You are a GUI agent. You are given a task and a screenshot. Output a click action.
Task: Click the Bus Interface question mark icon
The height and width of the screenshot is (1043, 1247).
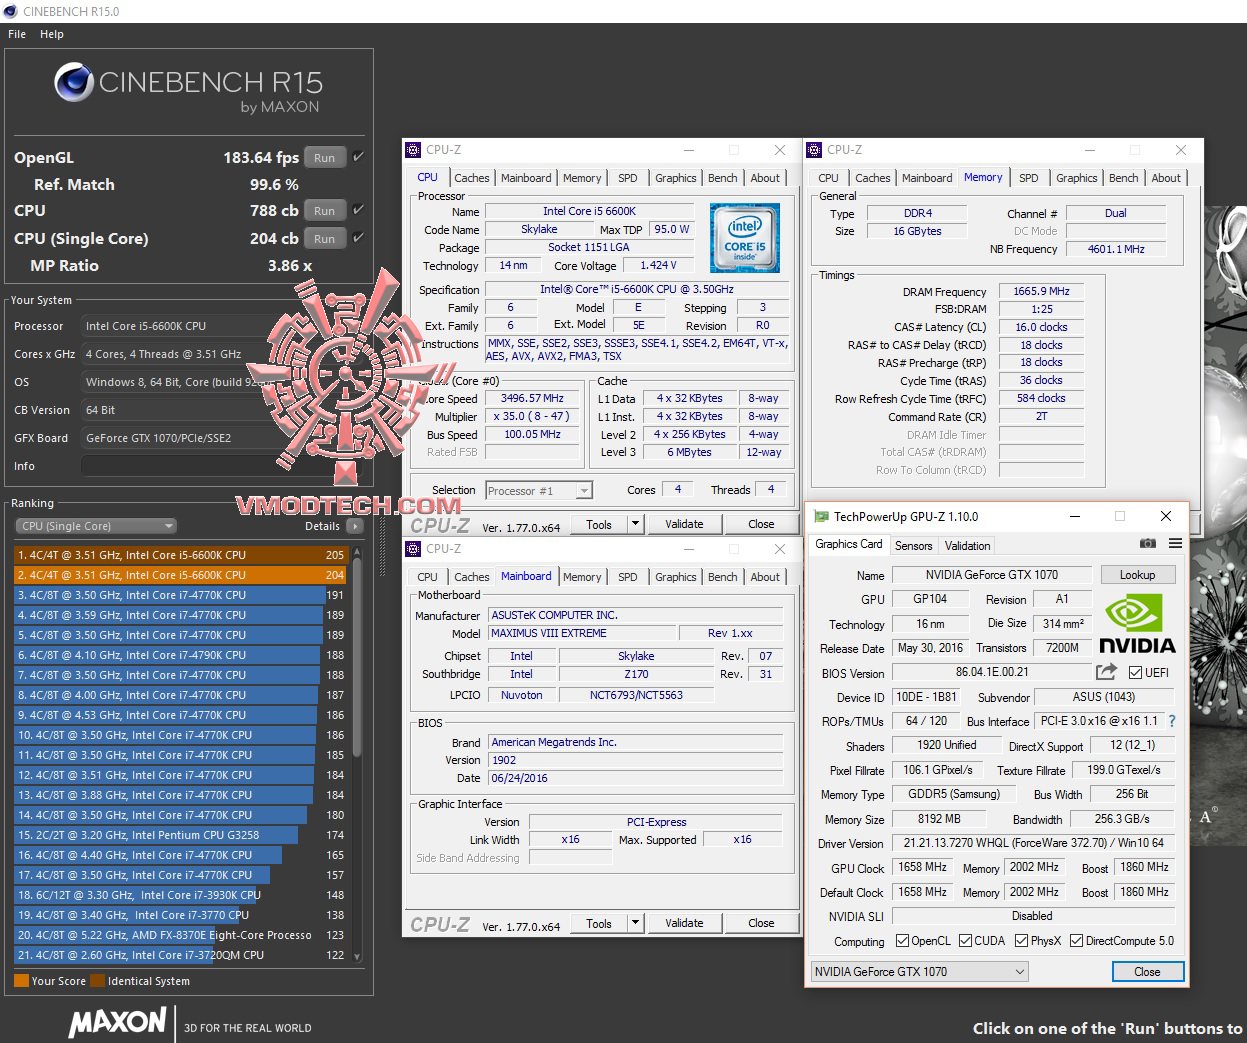tap(1172, 721)
